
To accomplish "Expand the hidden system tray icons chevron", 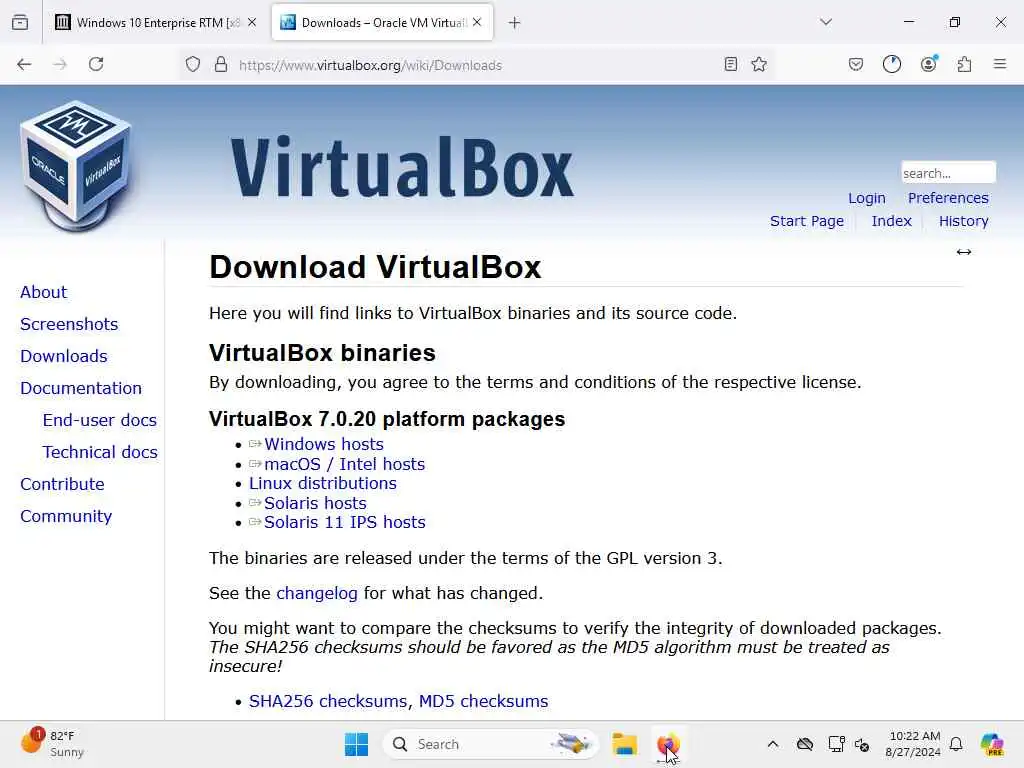I will tap(773, 744).
